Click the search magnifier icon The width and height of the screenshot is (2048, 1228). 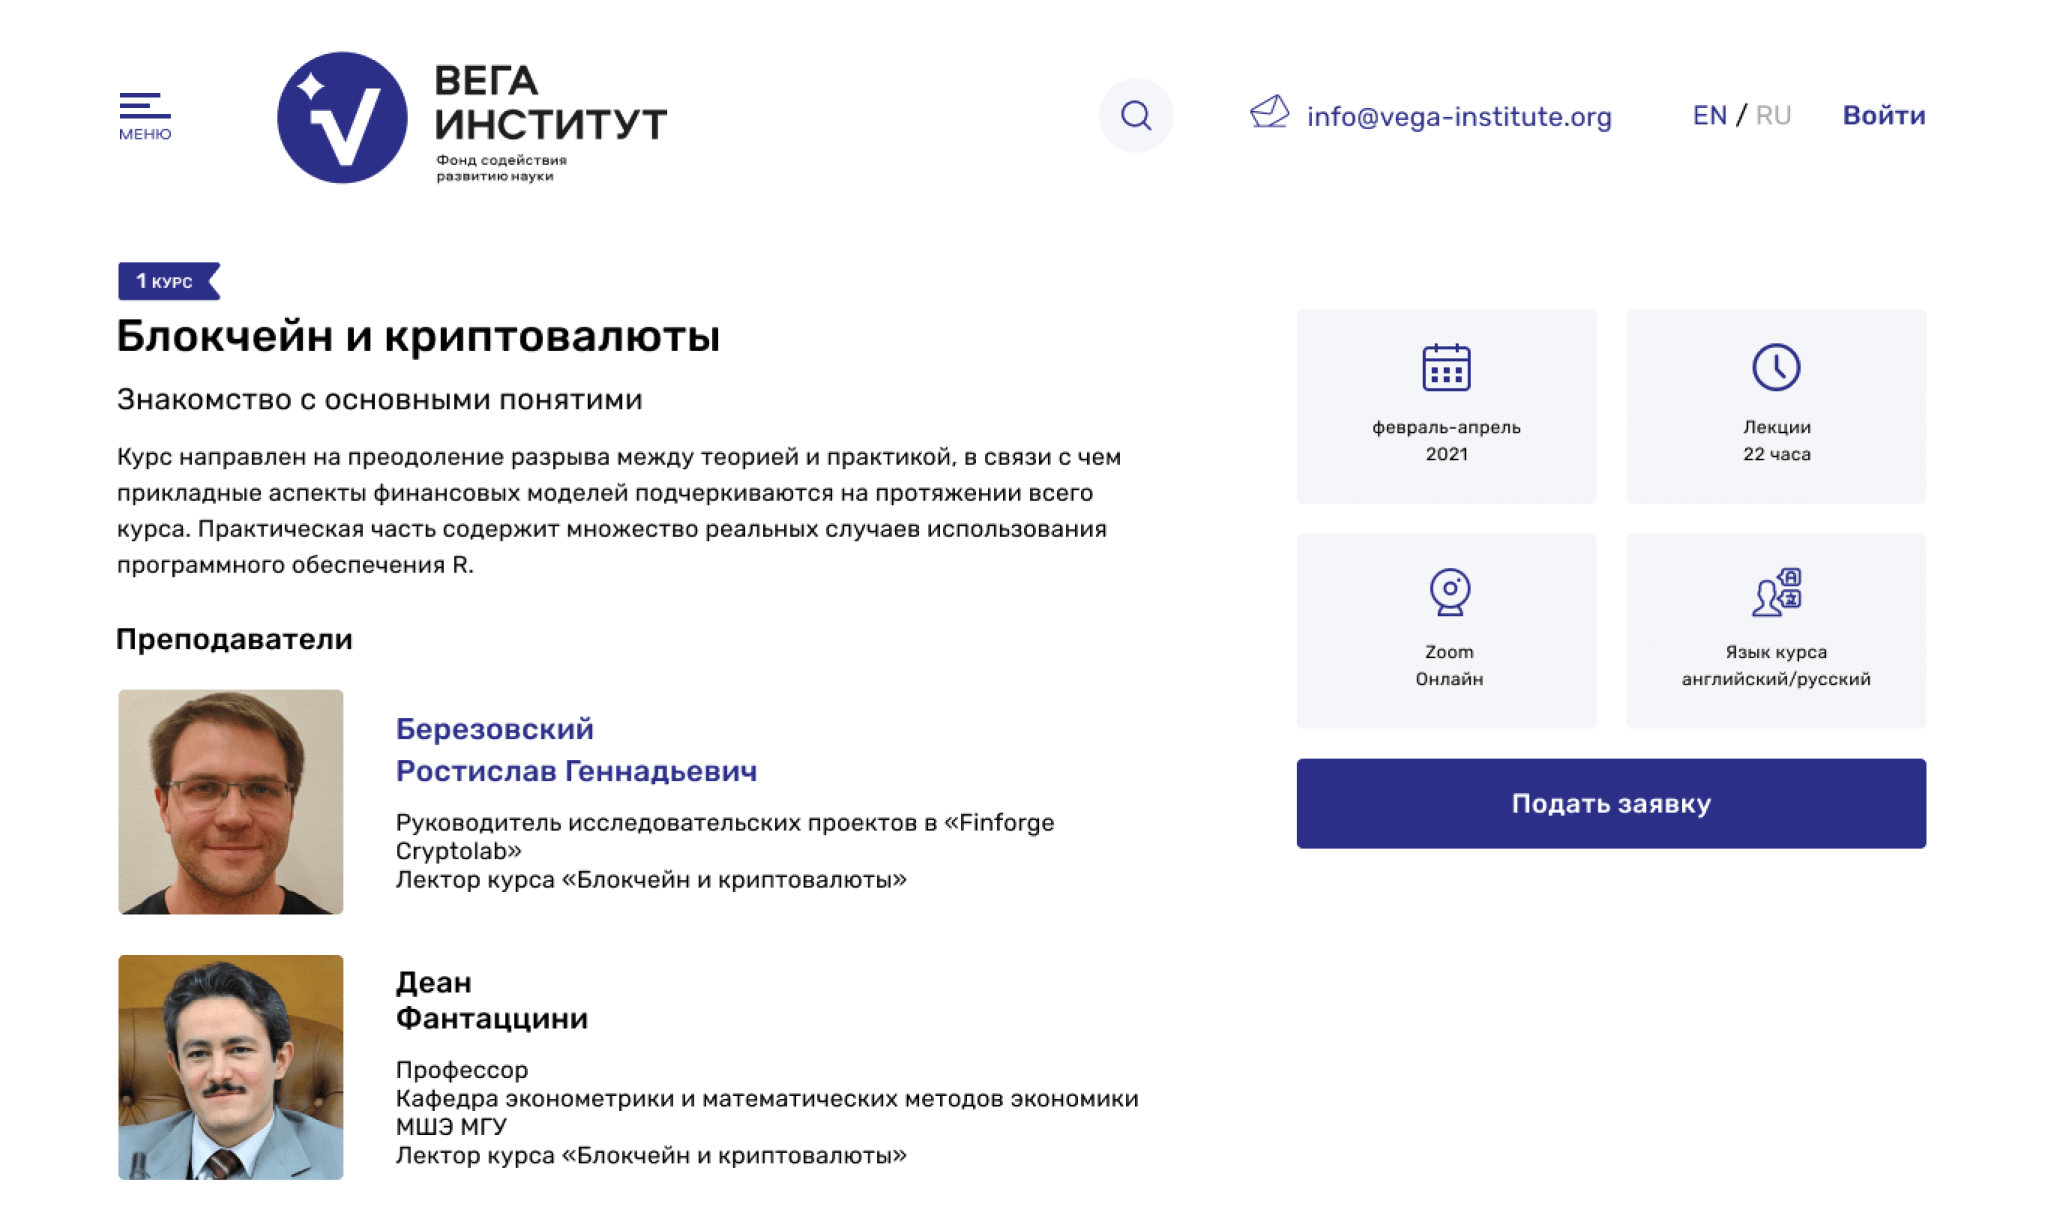pos(1135,116)
